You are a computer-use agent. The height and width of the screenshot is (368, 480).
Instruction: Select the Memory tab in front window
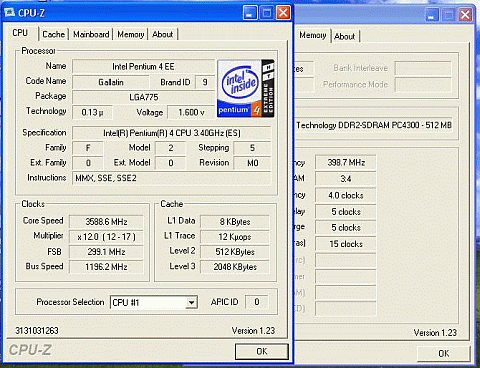(x=131, y=34)
